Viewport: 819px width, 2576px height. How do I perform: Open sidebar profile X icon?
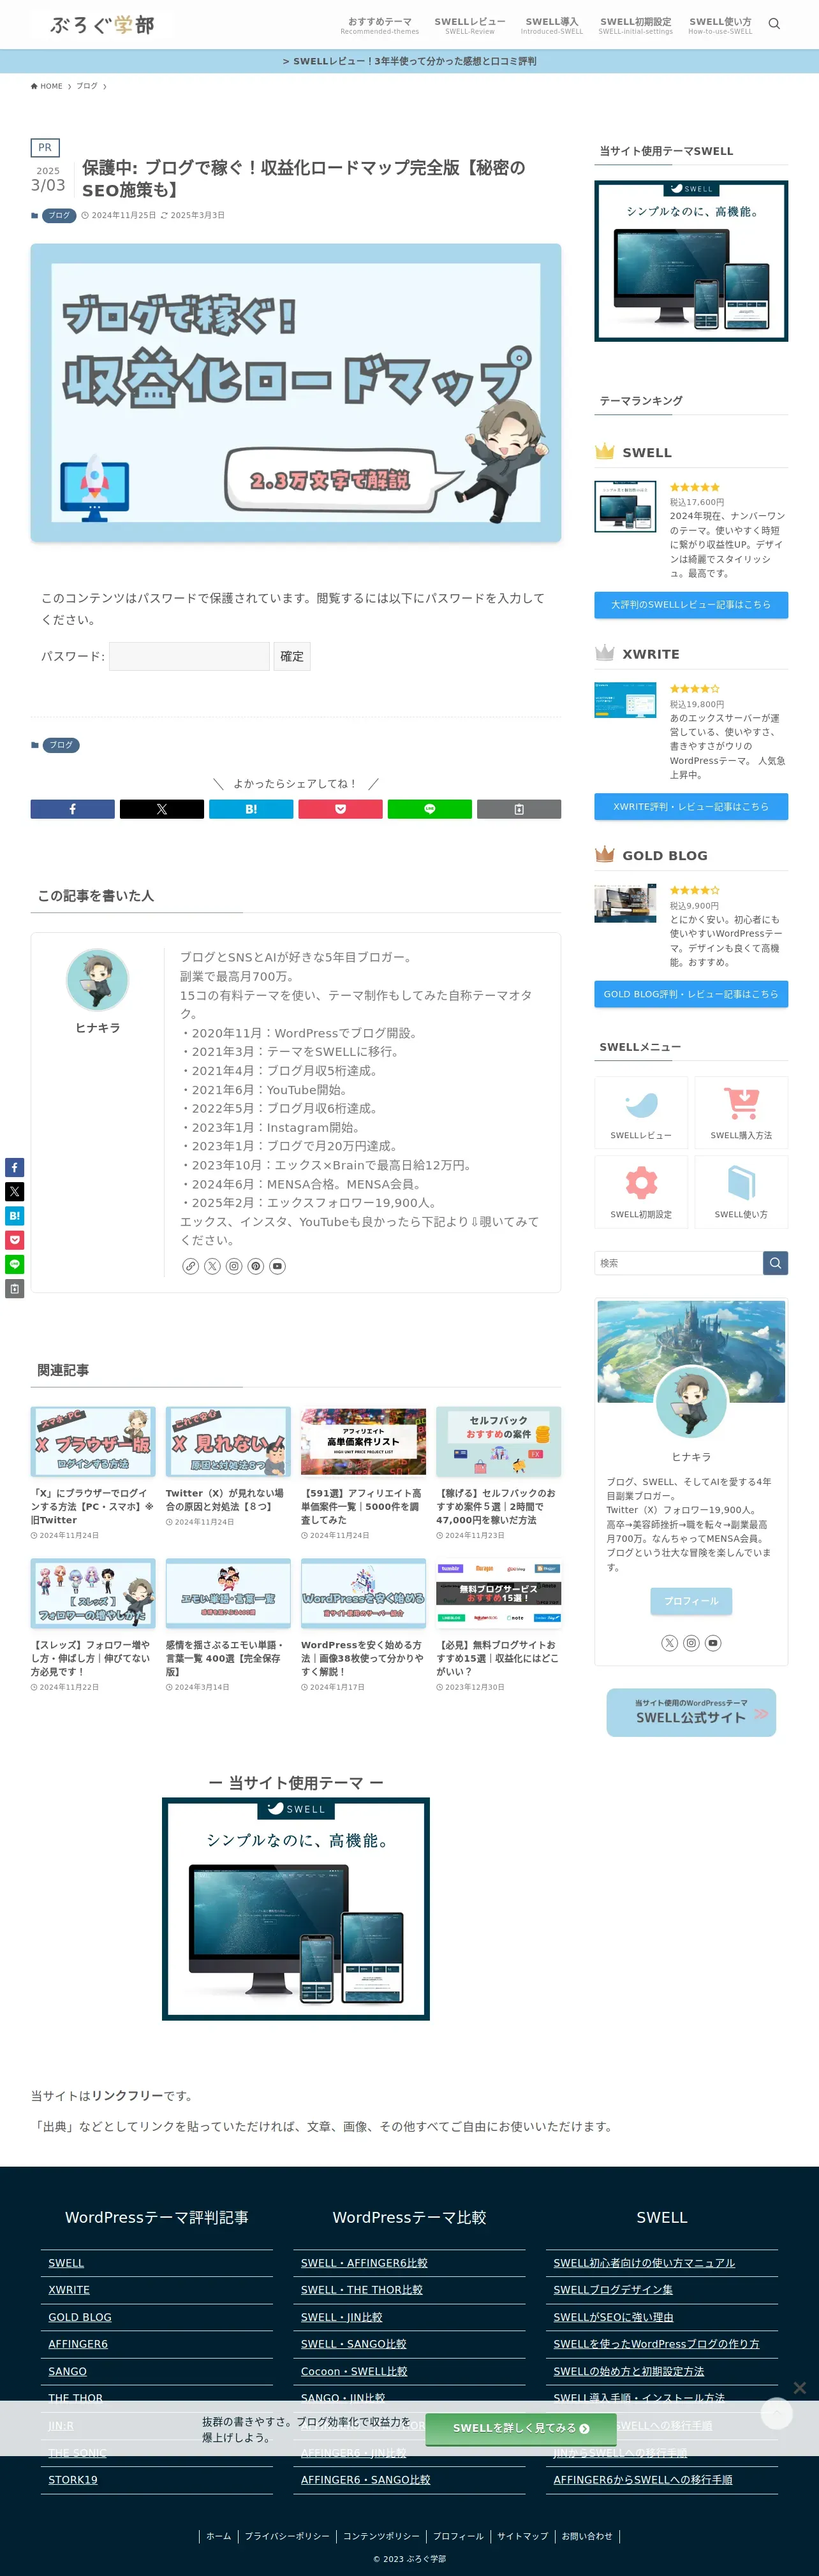670,1643
